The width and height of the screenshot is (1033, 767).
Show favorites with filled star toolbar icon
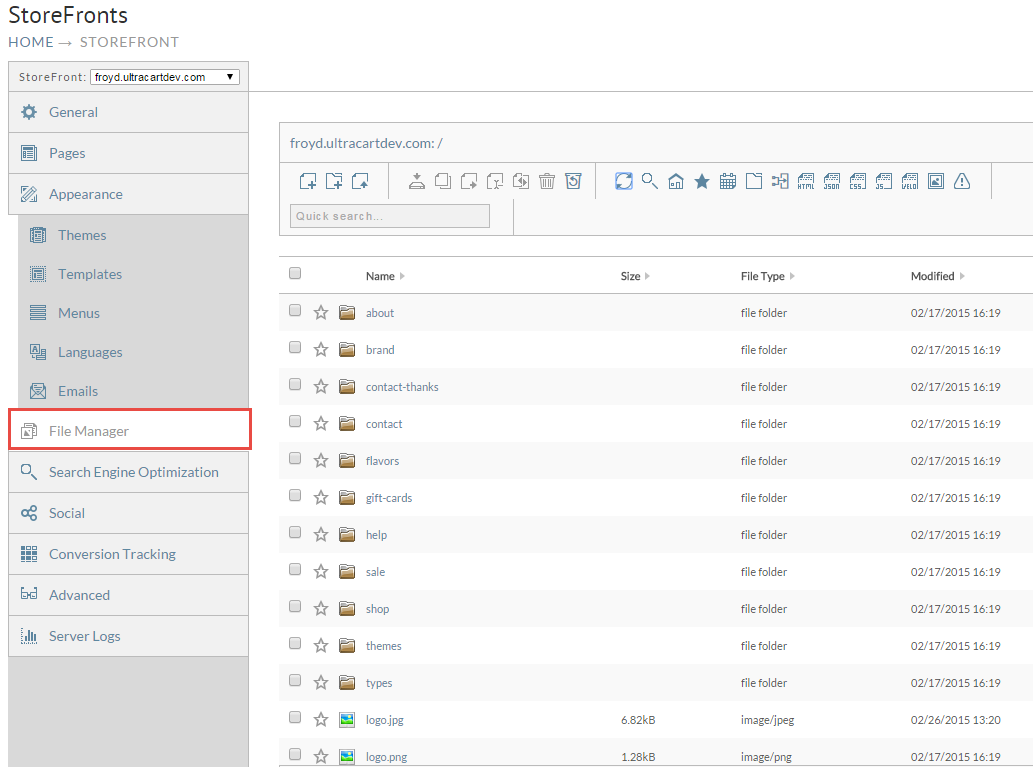coord(702,181)
